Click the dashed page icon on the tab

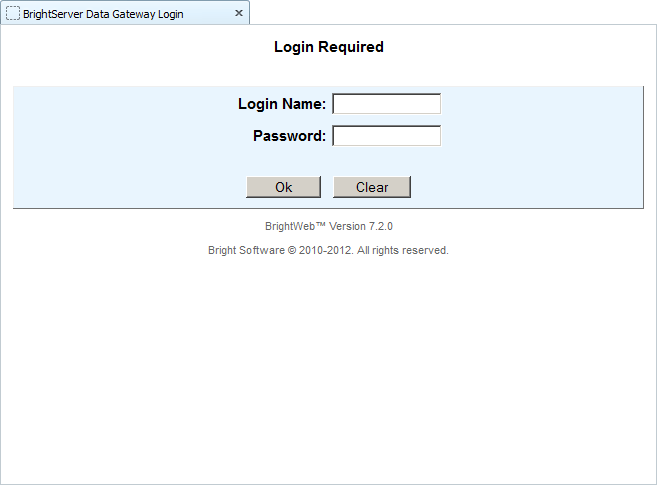click(13, 14)
